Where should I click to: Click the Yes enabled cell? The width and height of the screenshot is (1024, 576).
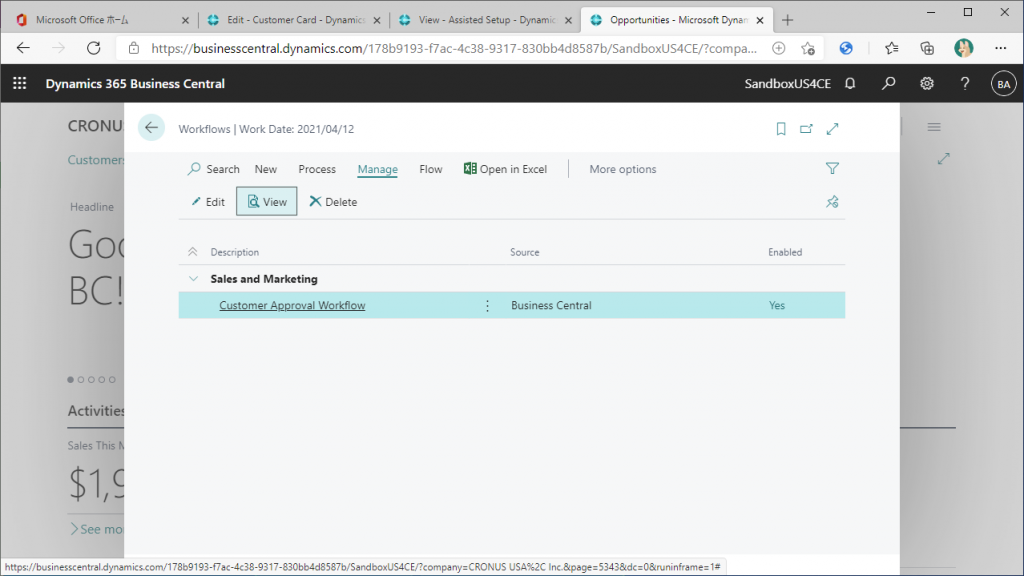pyautogui.click(x=776, y=306)
